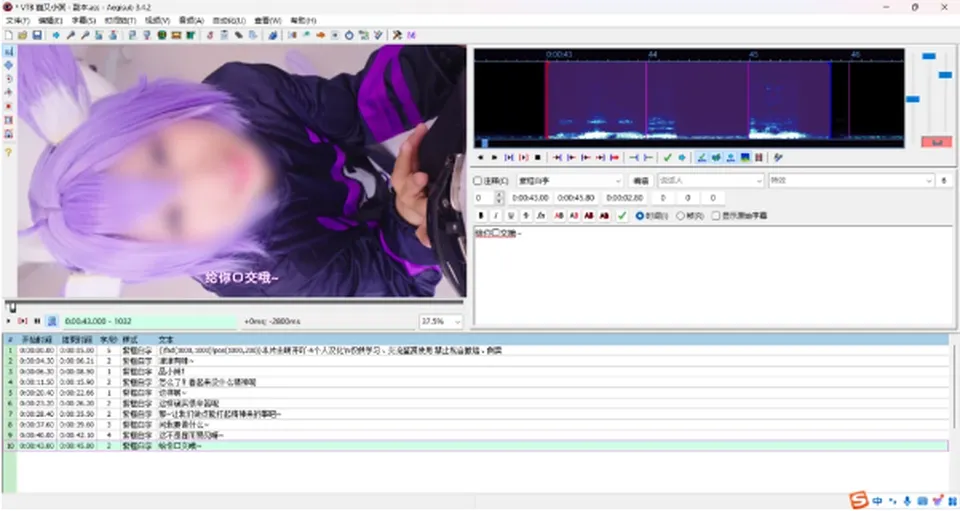960x511 pixels.
Task: Open the 37.5% video zoom dropdown
Action: 441,321
